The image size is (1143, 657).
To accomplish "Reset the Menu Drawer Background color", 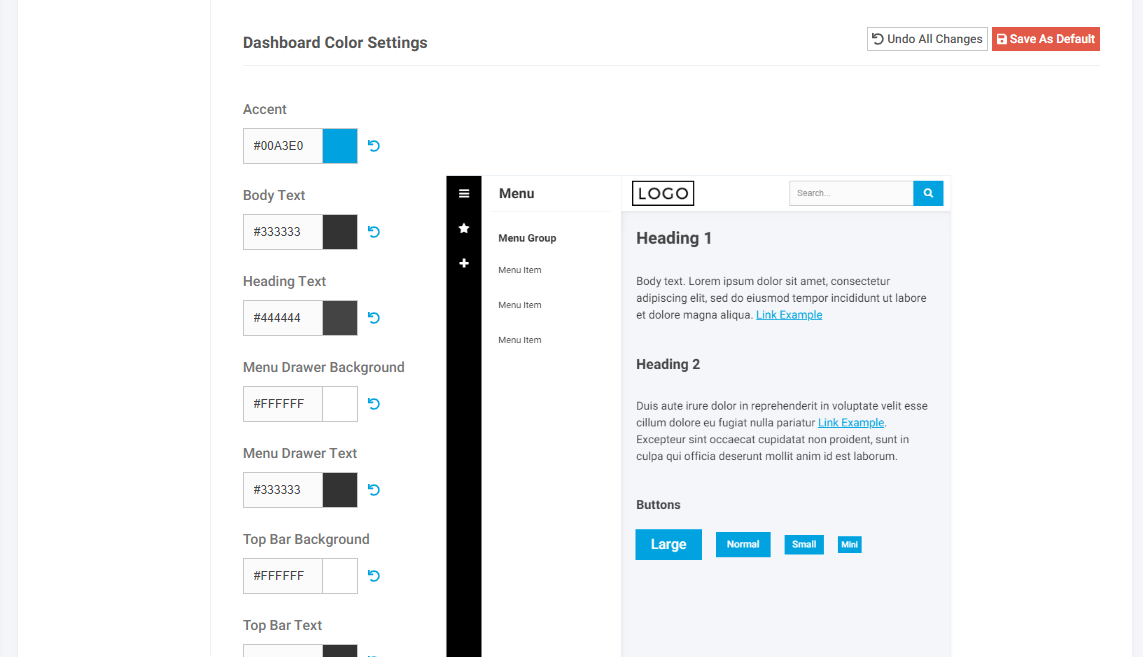I will click(374, 404).
